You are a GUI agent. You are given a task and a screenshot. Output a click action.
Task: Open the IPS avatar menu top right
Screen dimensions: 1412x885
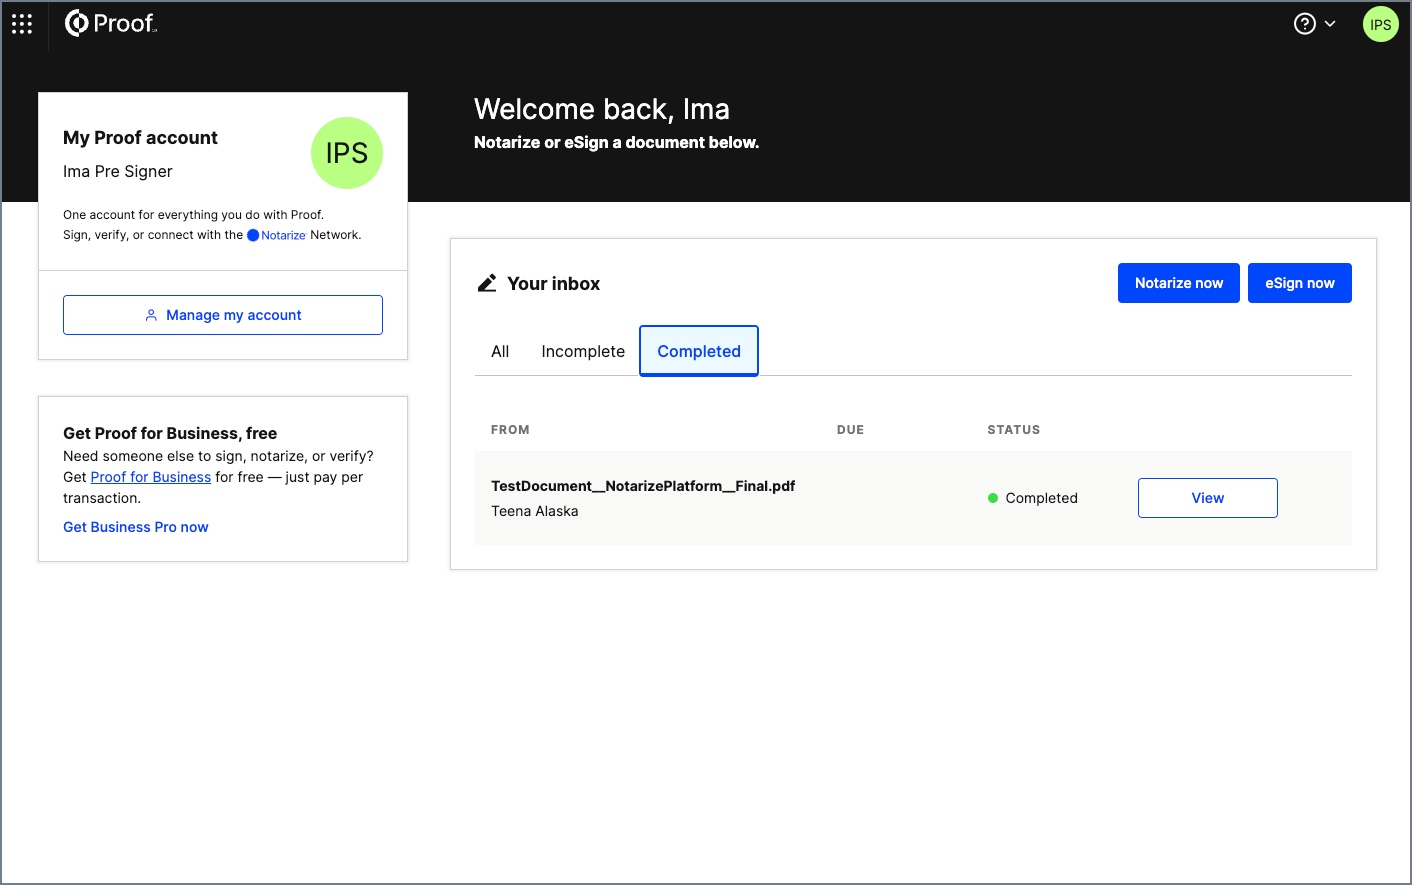pyautogui.click(x=1380, y=23)
